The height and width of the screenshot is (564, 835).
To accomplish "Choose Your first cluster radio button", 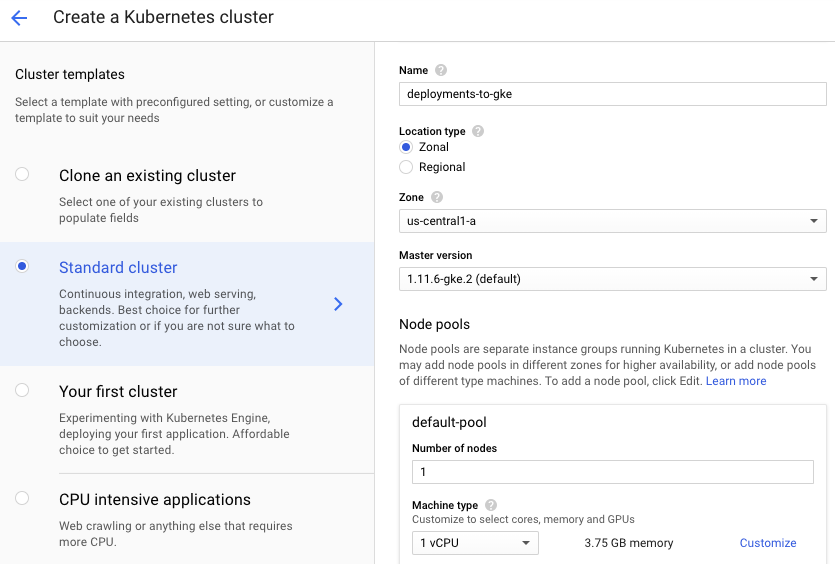I will coord(22,390).
